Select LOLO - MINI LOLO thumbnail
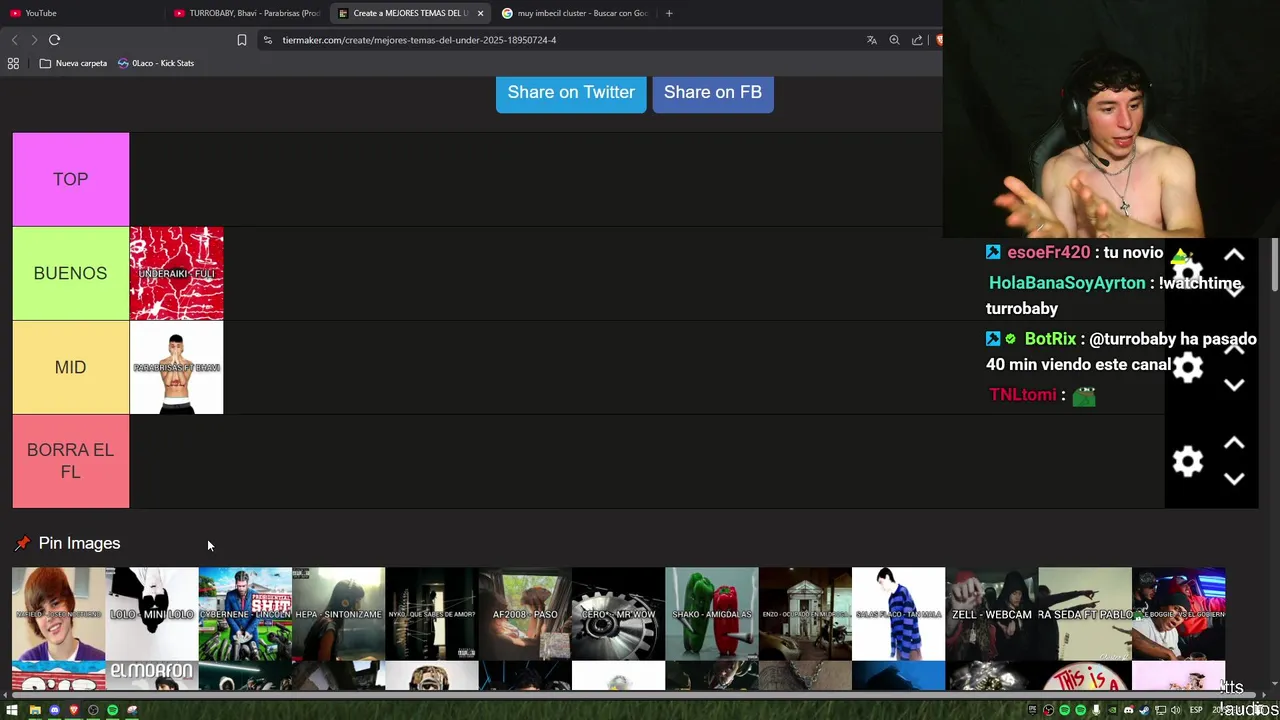The height and width of the screenshot is (720, 1280). [x=152, y=614]
